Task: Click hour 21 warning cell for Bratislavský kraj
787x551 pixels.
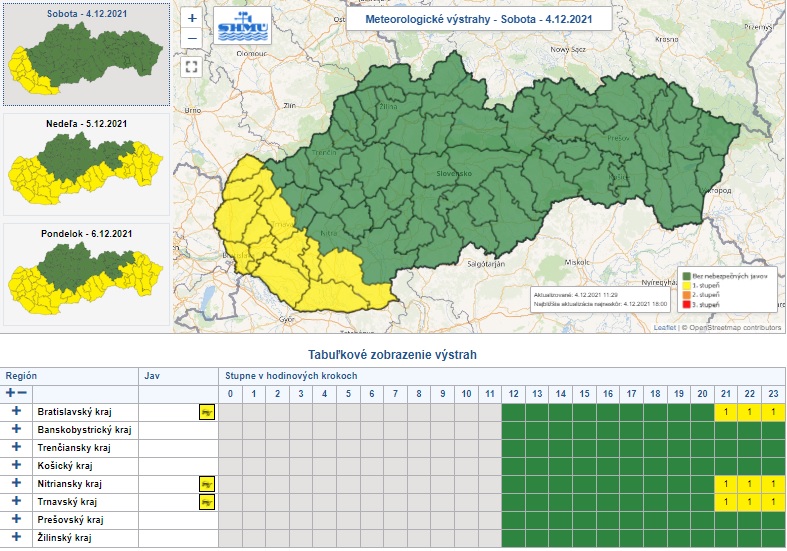Action: [x=726, y=412]
